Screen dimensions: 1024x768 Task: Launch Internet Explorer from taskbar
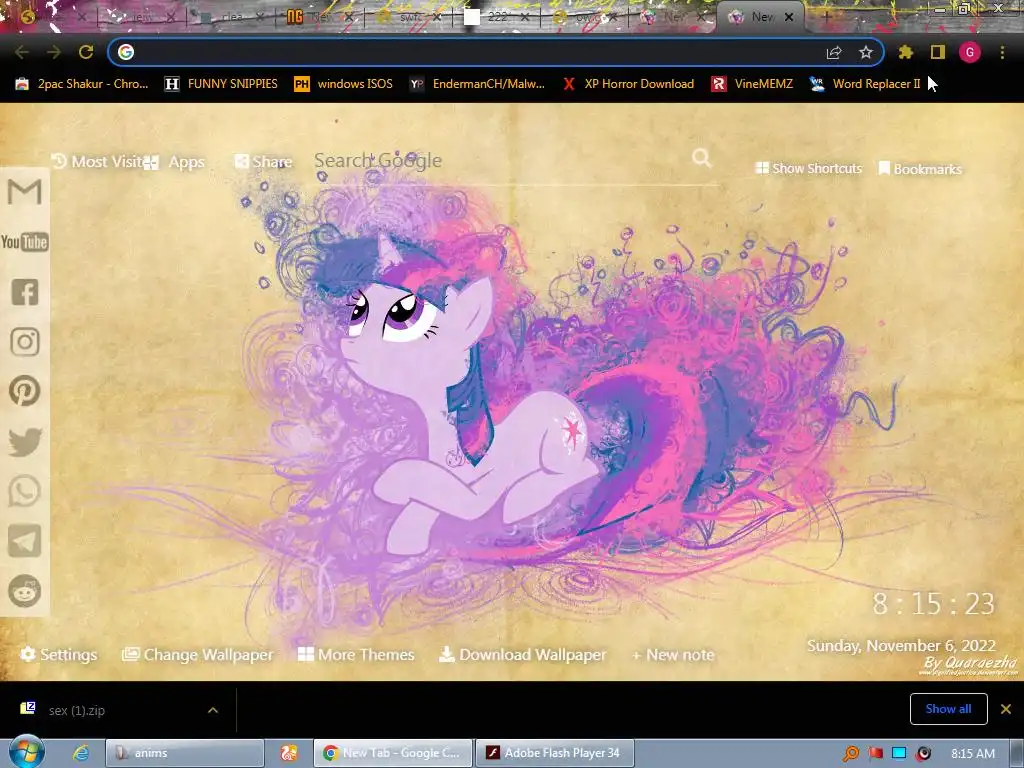tap(81, 753)
